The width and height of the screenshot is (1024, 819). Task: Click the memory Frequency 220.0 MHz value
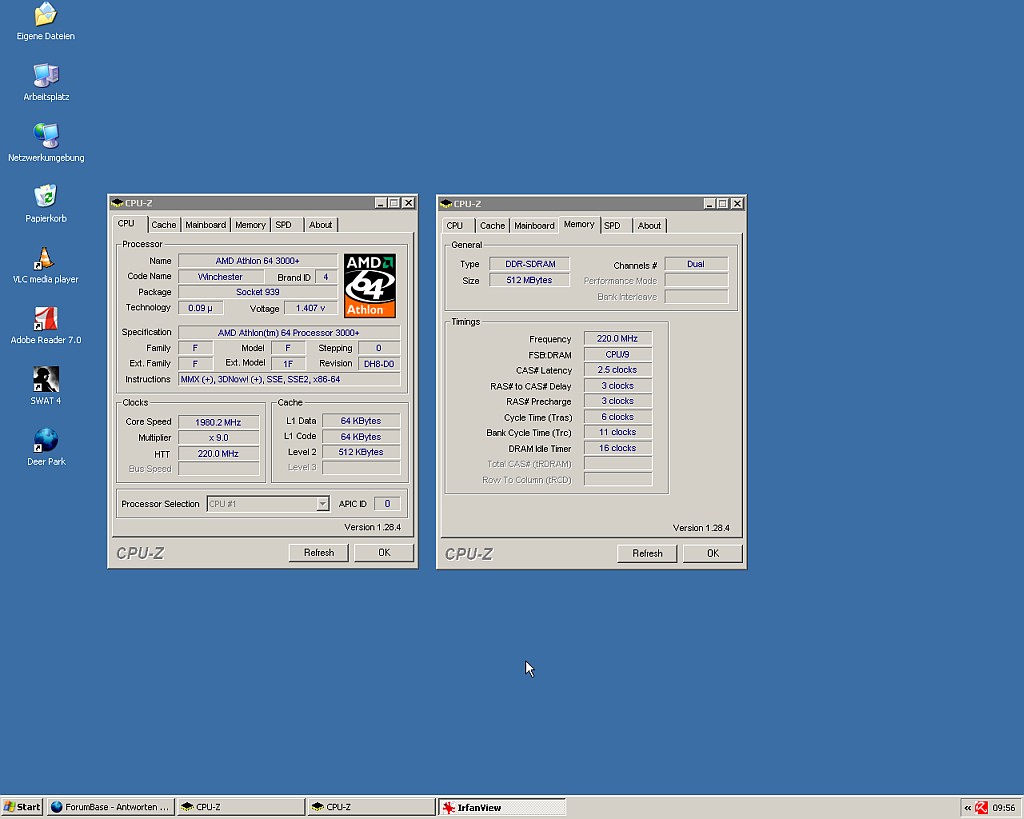[617, 338]
